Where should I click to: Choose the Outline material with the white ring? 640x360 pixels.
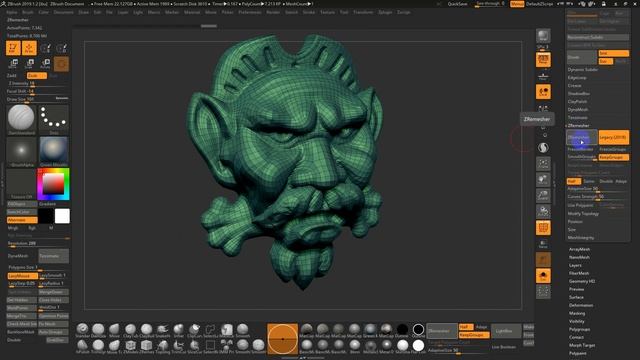(x=418, y=330)
